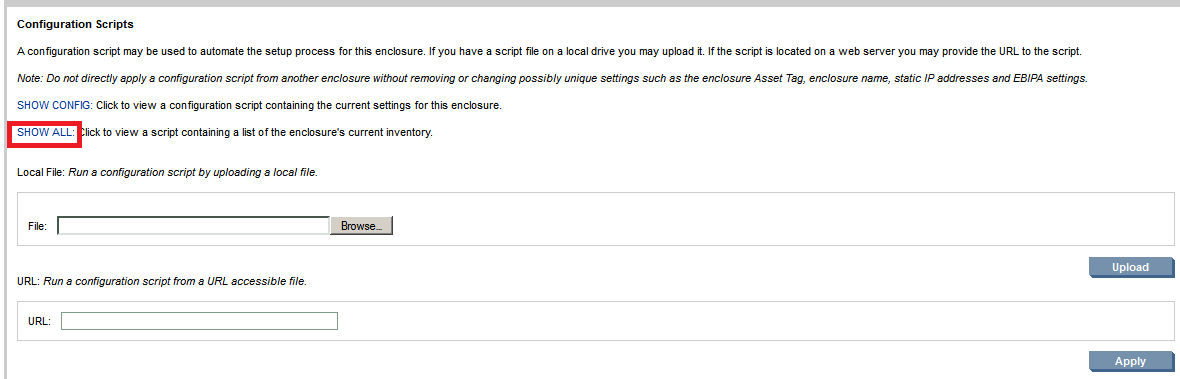Click the intro paragraph about configuration scripts
Viewport: 1180px width, 379px height.
pos(549,51)
